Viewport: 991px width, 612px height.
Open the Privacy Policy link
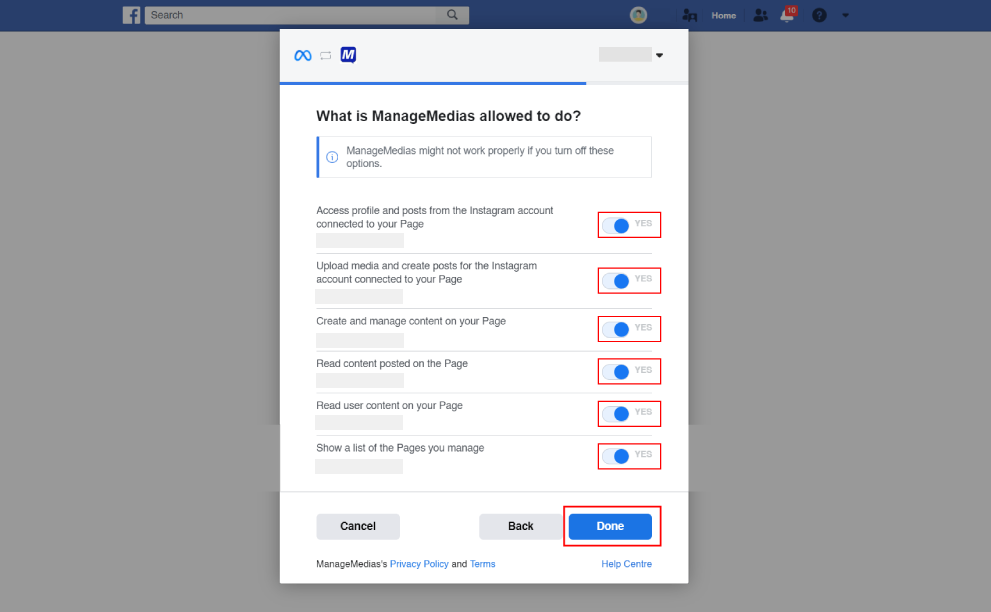click(419, 564)
